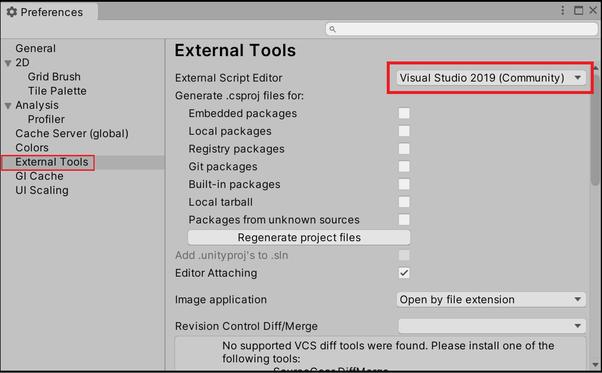602x373 pixels.
Task: Maximize the Preferences window
Action: click(x=578, y=11)
